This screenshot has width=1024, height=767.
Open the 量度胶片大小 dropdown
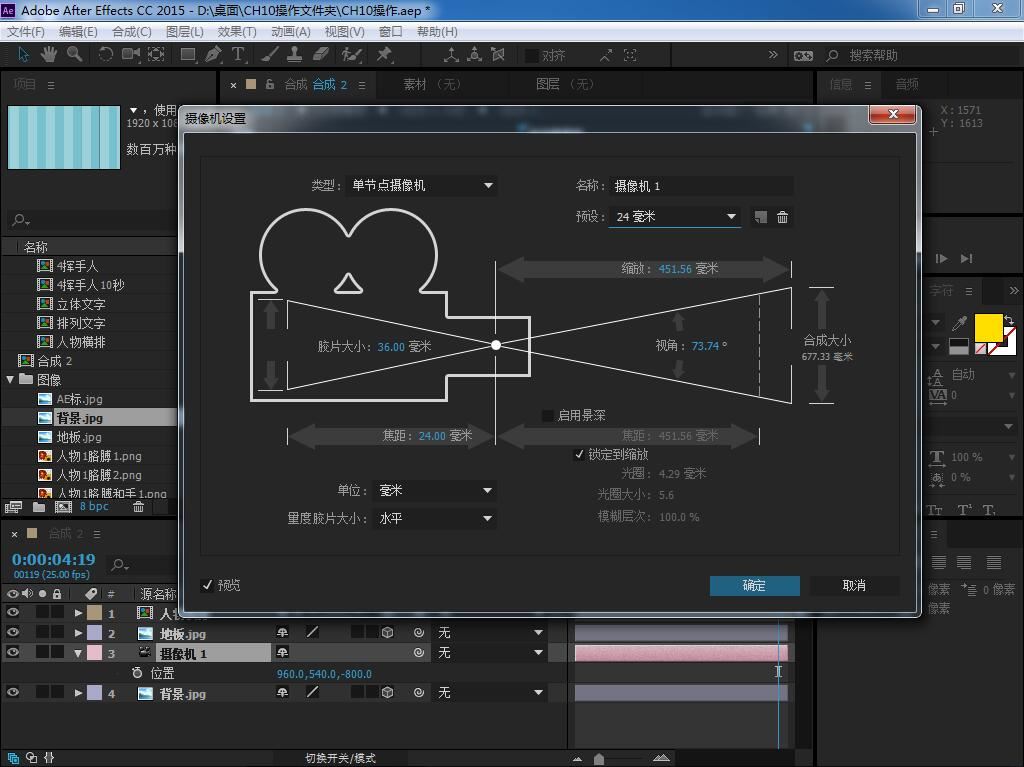[x=434, y=518]
